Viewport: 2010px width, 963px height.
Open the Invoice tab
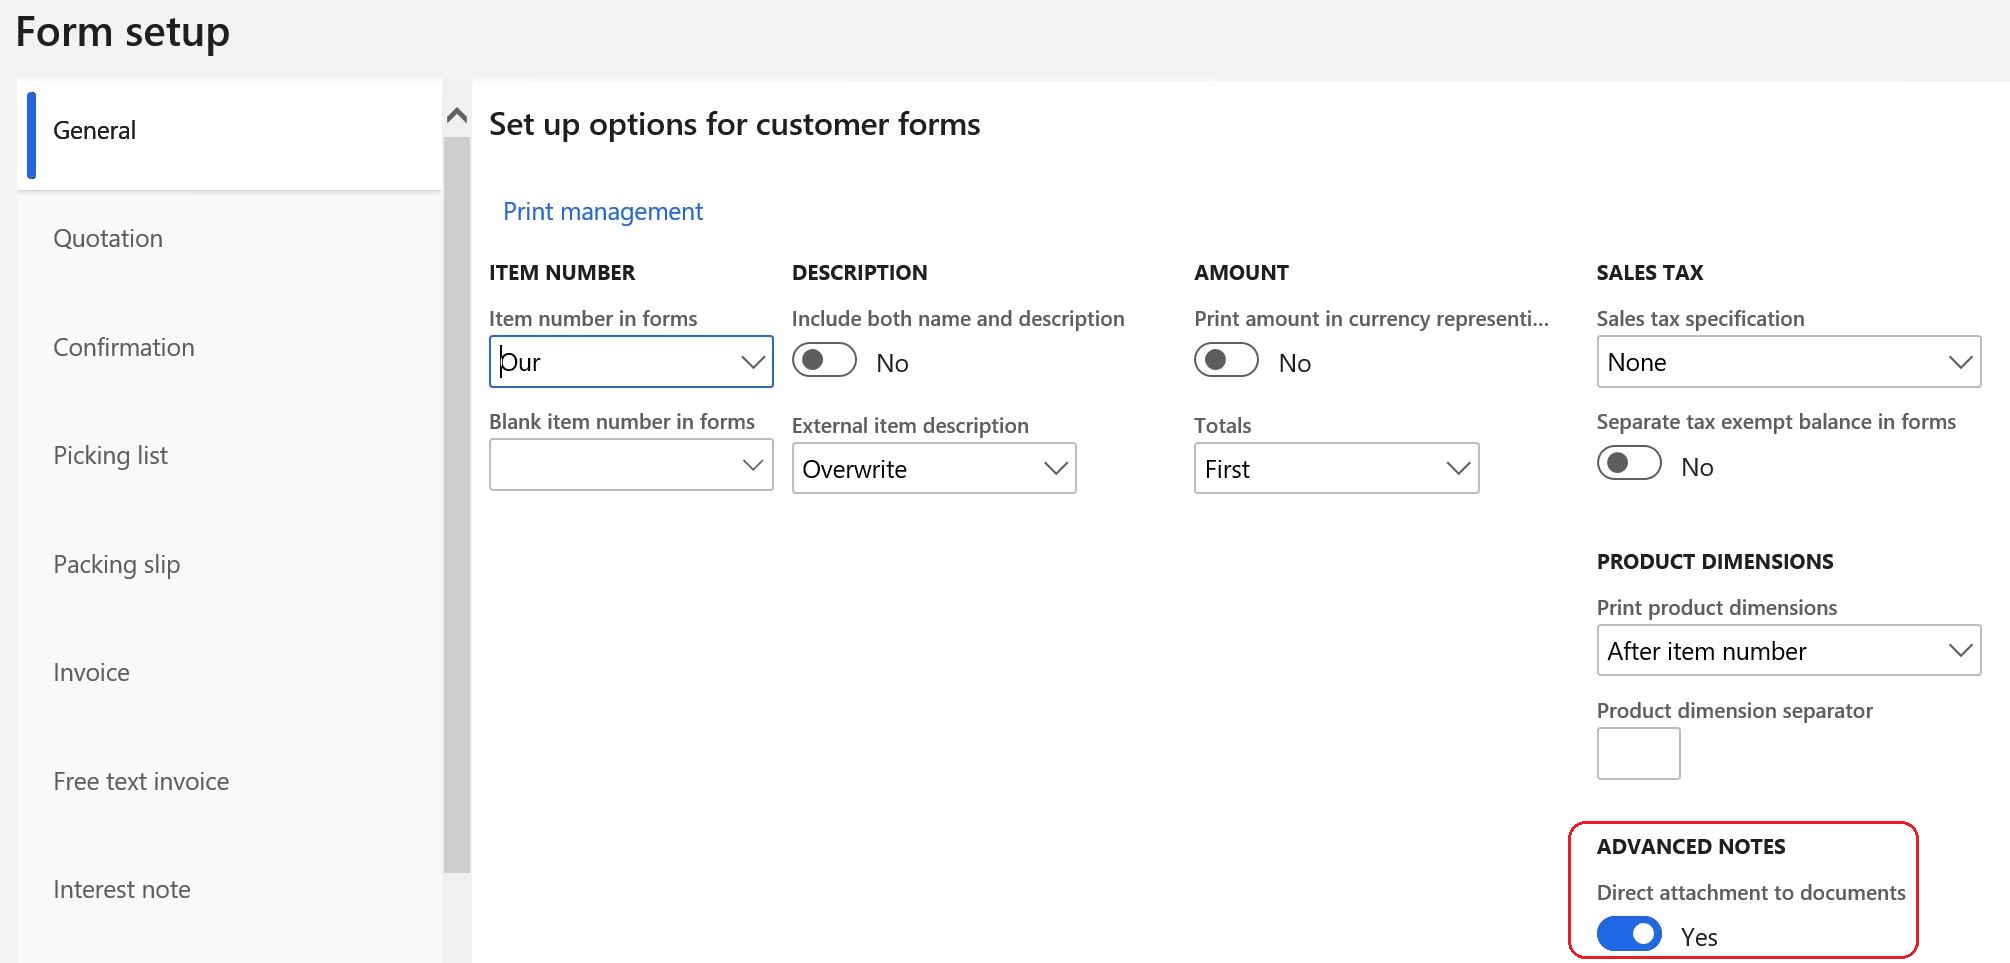[229, 673]
